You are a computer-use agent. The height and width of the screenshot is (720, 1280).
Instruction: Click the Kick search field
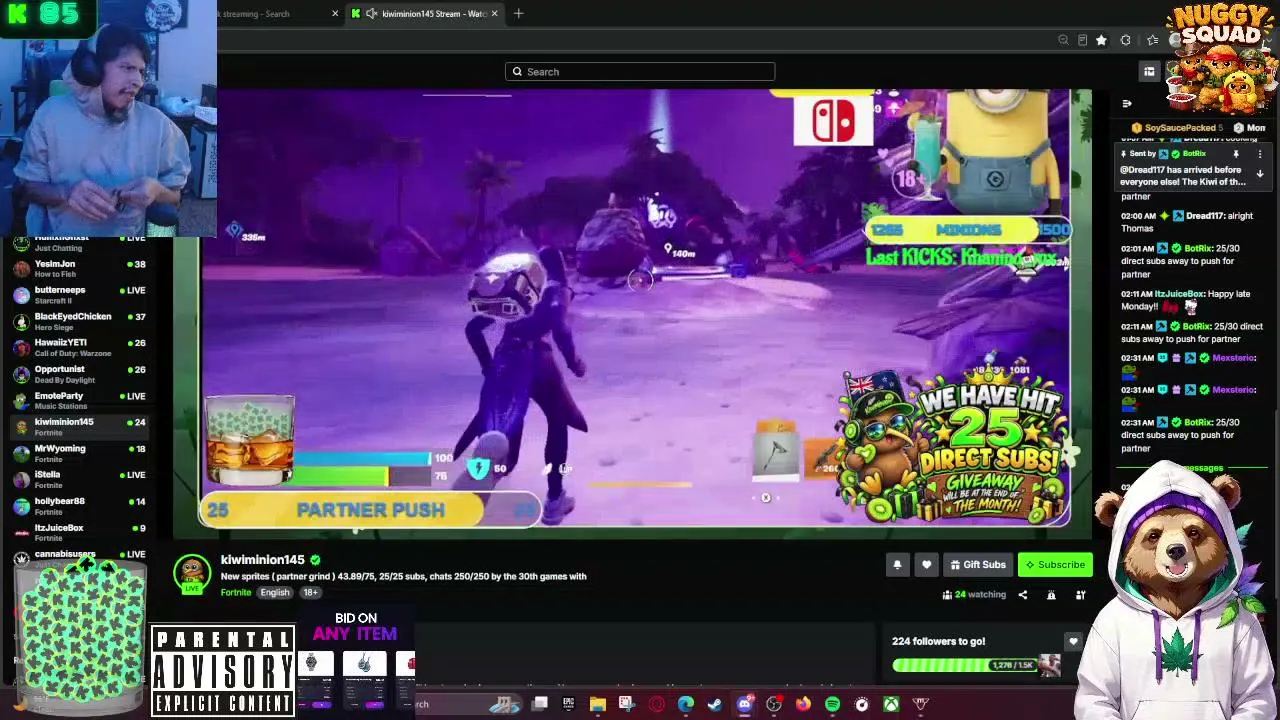[x=640, y=72]
